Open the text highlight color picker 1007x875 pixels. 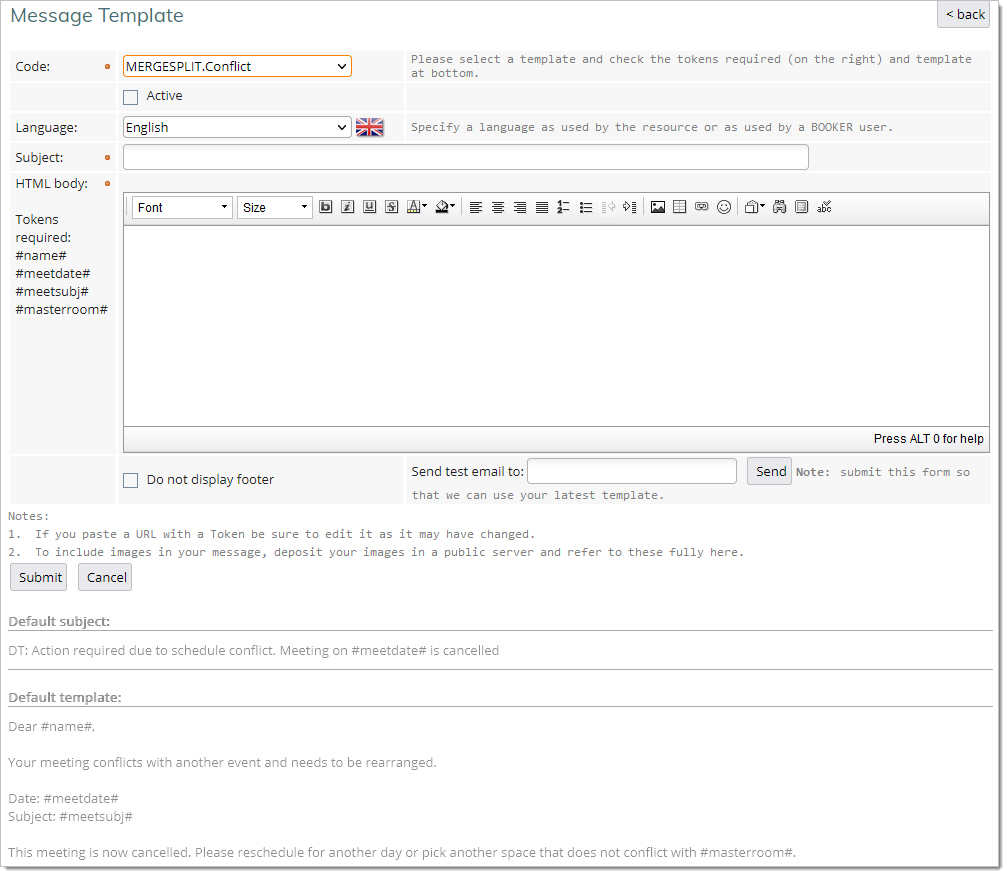[444, 207]
